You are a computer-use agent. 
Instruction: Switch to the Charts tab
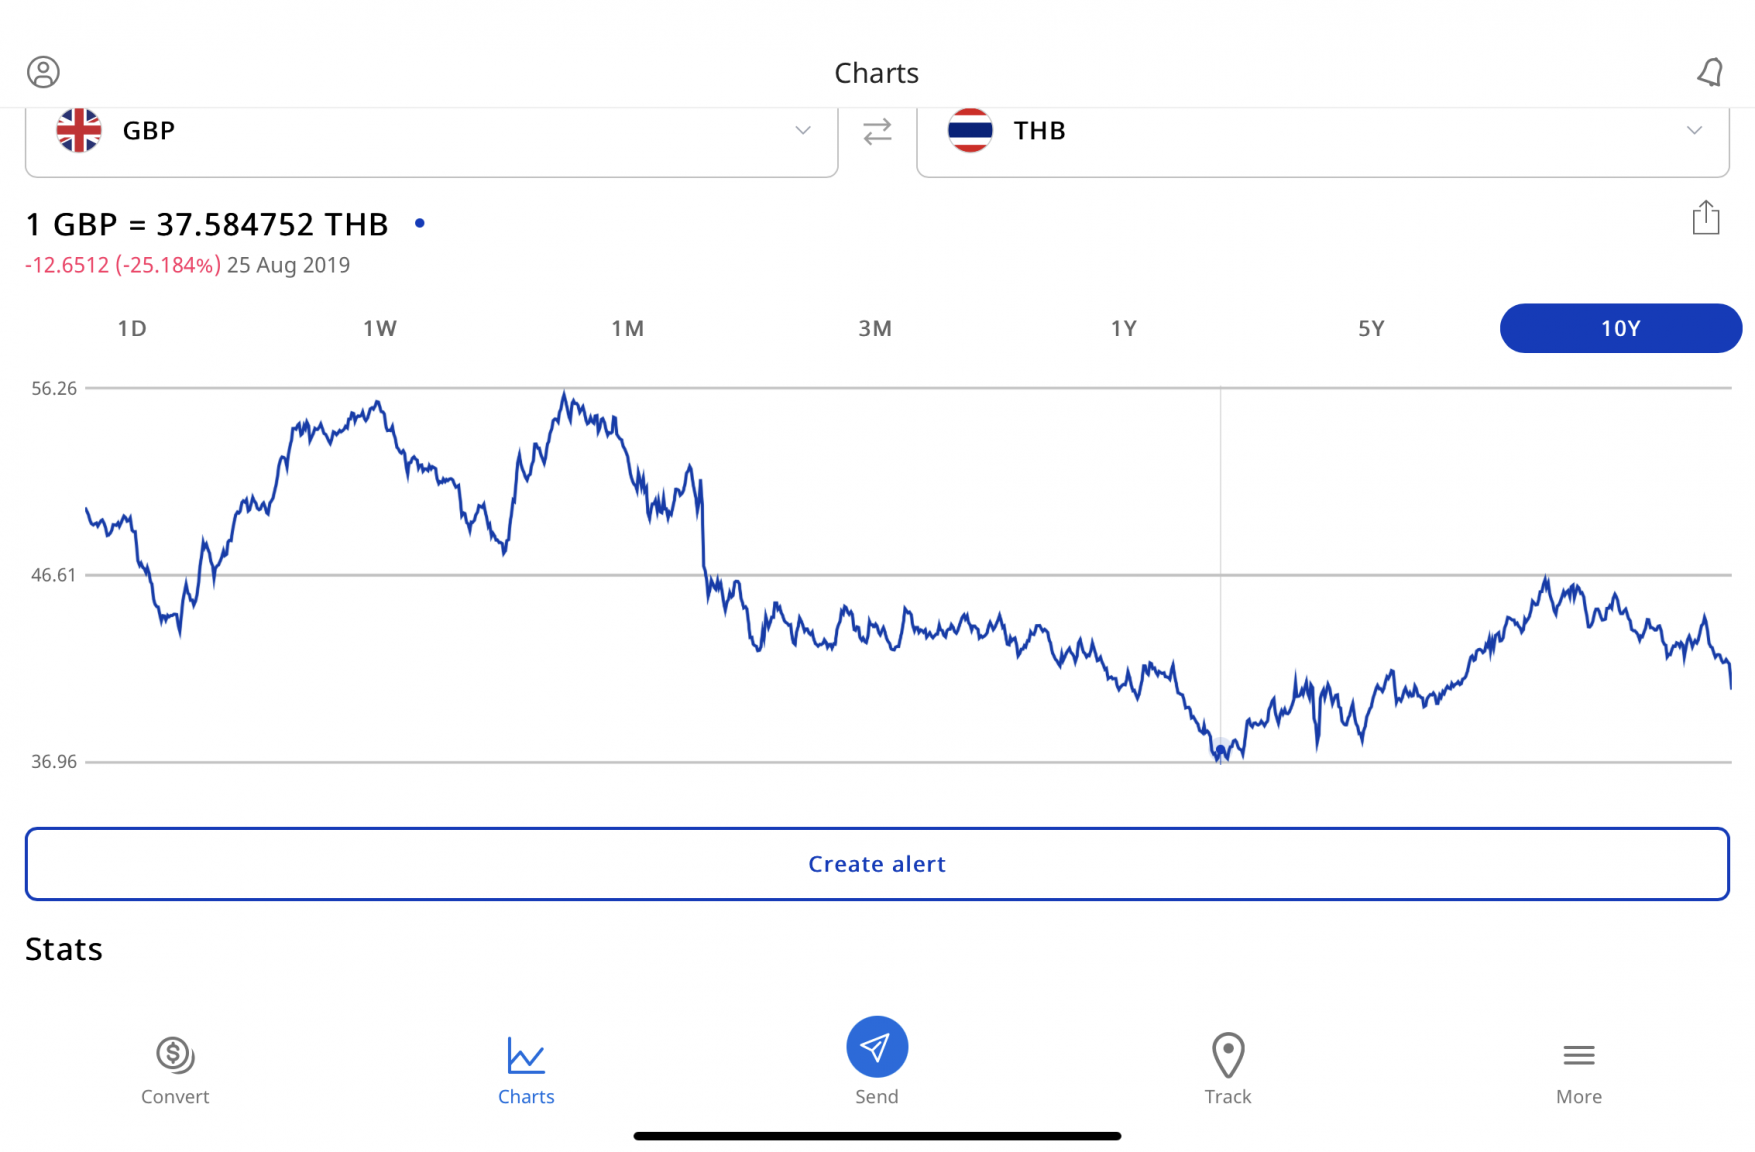tap(526, 1068)
